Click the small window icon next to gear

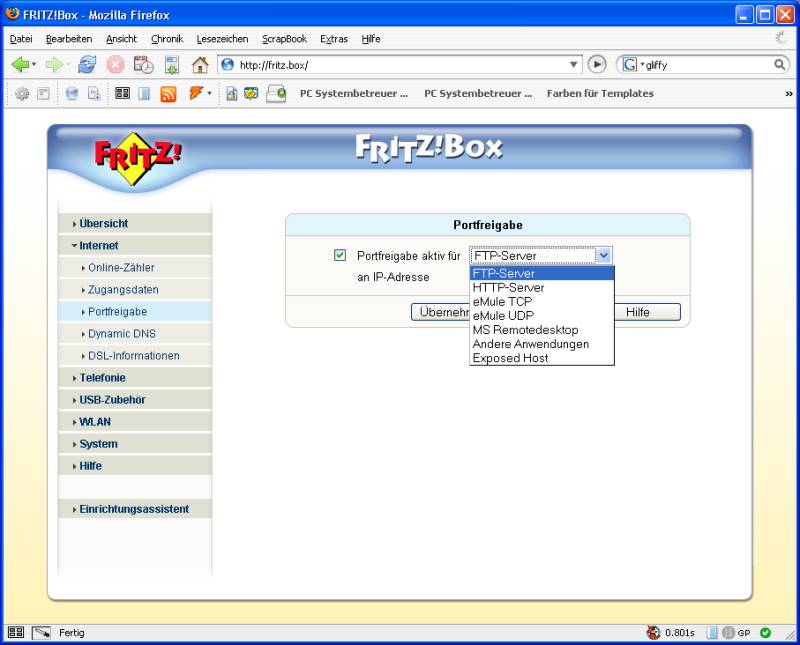pos(43,93)
